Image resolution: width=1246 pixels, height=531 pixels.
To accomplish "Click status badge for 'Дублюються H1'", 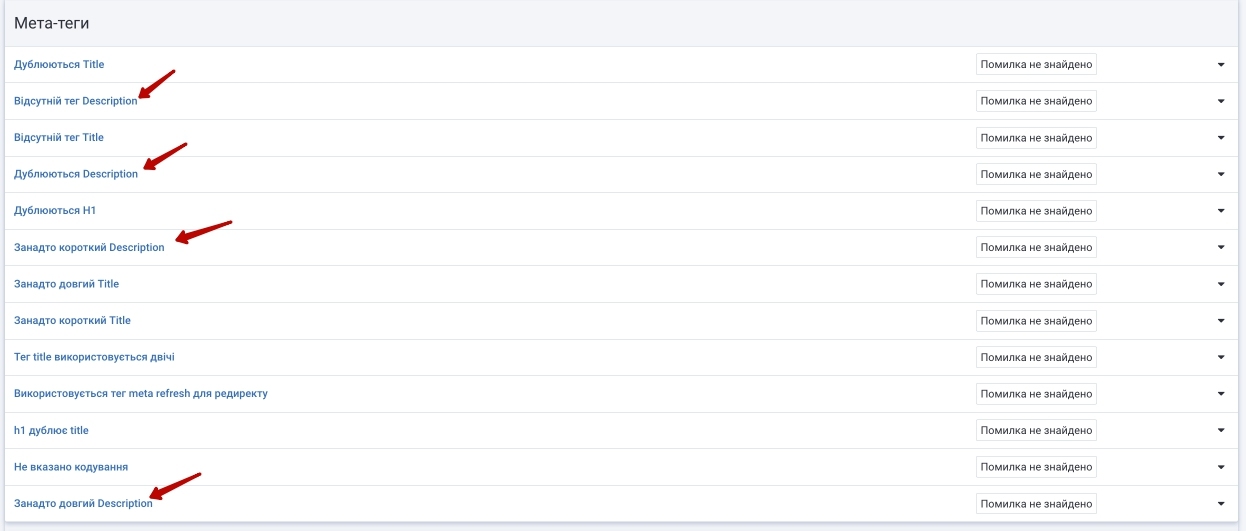I will click(x=1036, y=211).
